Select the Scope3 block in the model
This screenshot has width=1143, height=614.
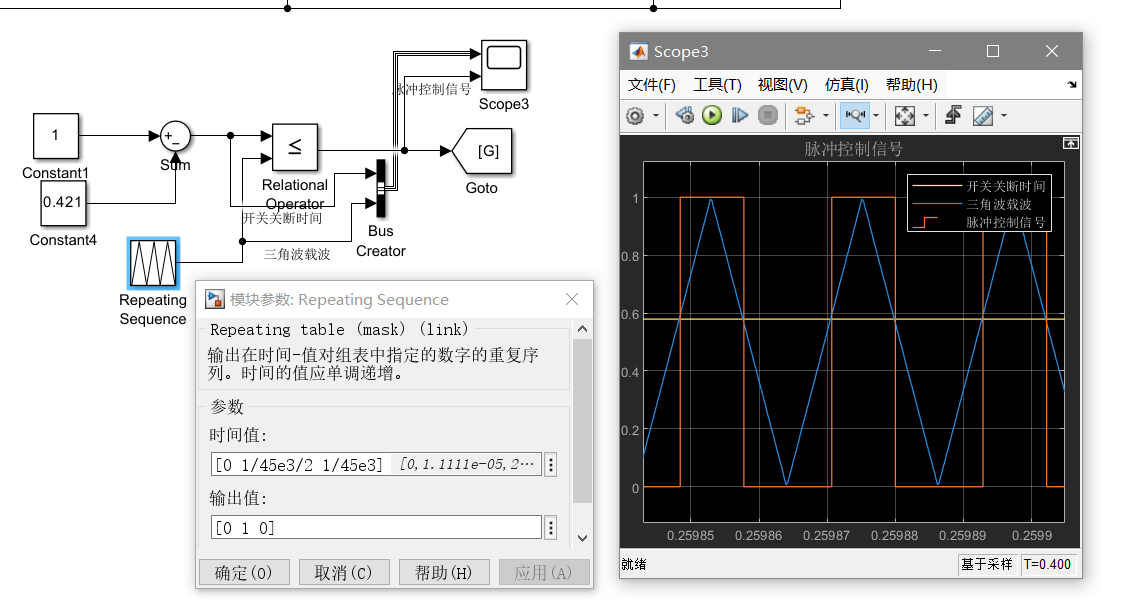pos(504,66)
